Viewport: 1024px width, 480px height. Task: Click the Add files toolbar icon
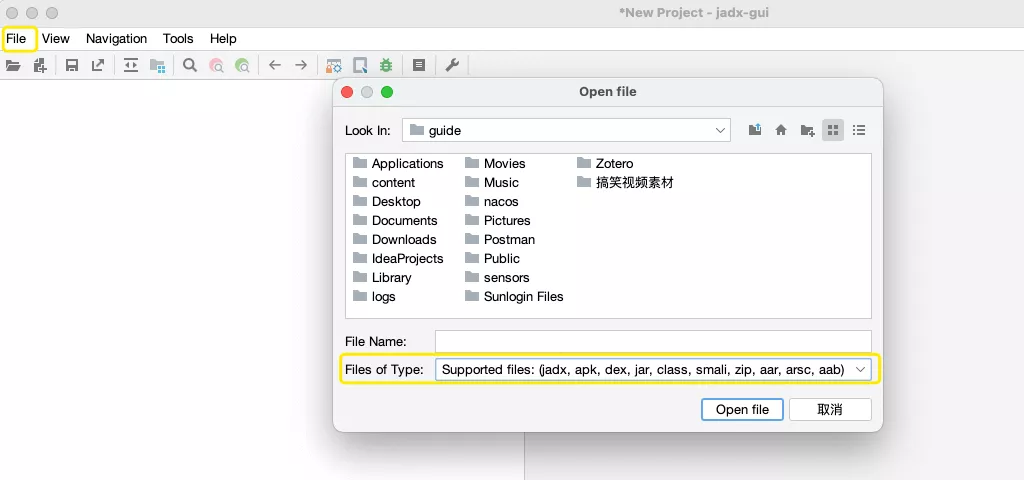coord(40,65)
